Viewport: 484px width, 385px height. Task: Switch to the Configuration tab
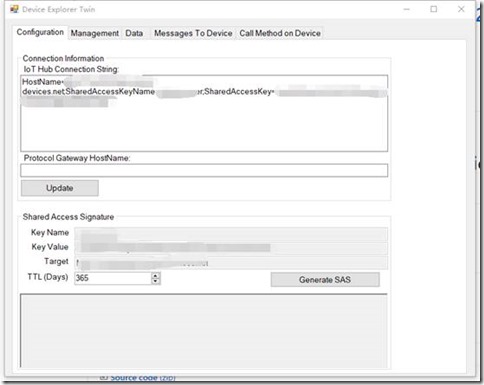40,32
